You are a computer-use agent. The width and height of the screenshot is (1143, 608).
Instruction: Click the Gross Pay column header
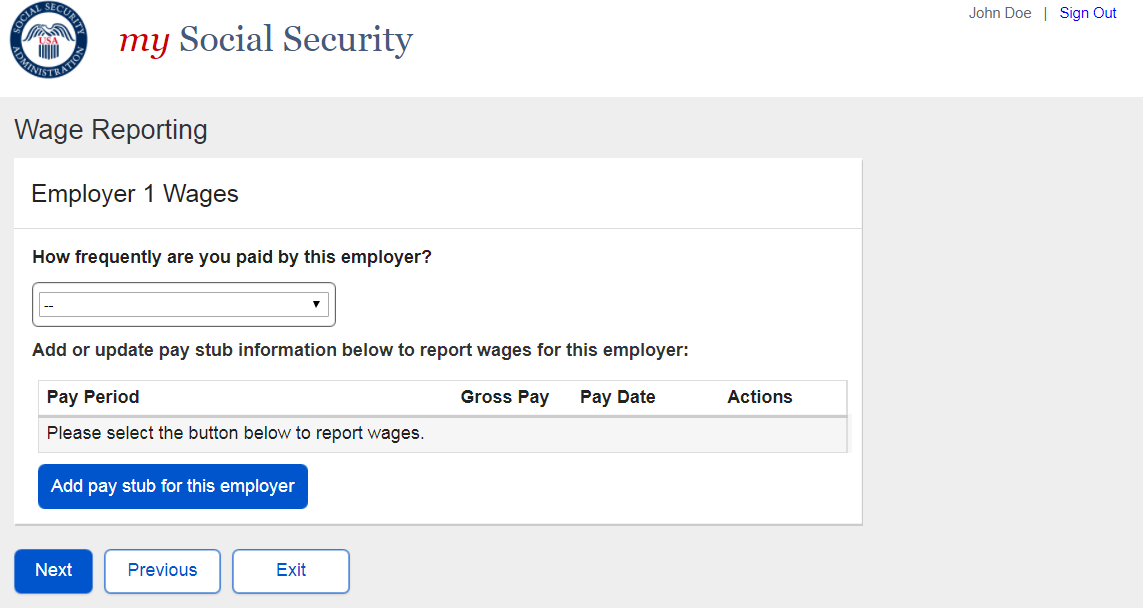pos(504,397)
